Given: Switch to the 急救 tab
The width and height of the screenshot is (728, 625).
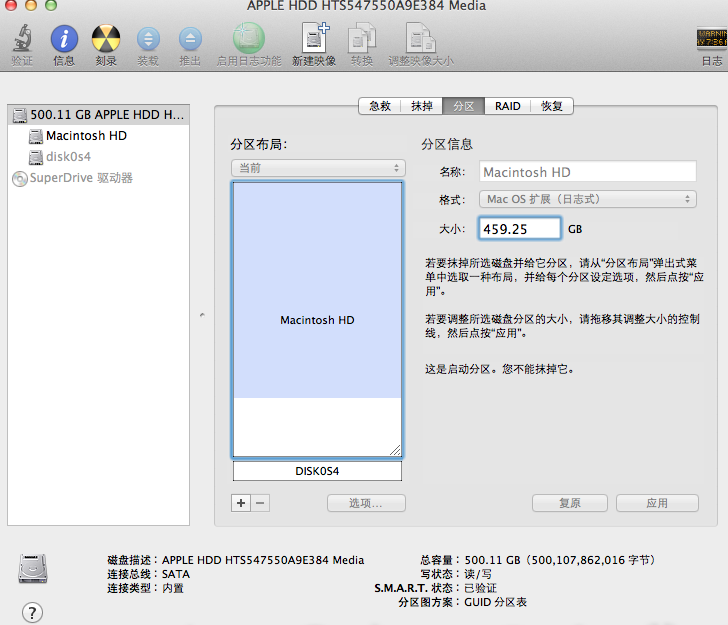Looking at the screenshot, I should pyautogui.click(x=380, y=106).
